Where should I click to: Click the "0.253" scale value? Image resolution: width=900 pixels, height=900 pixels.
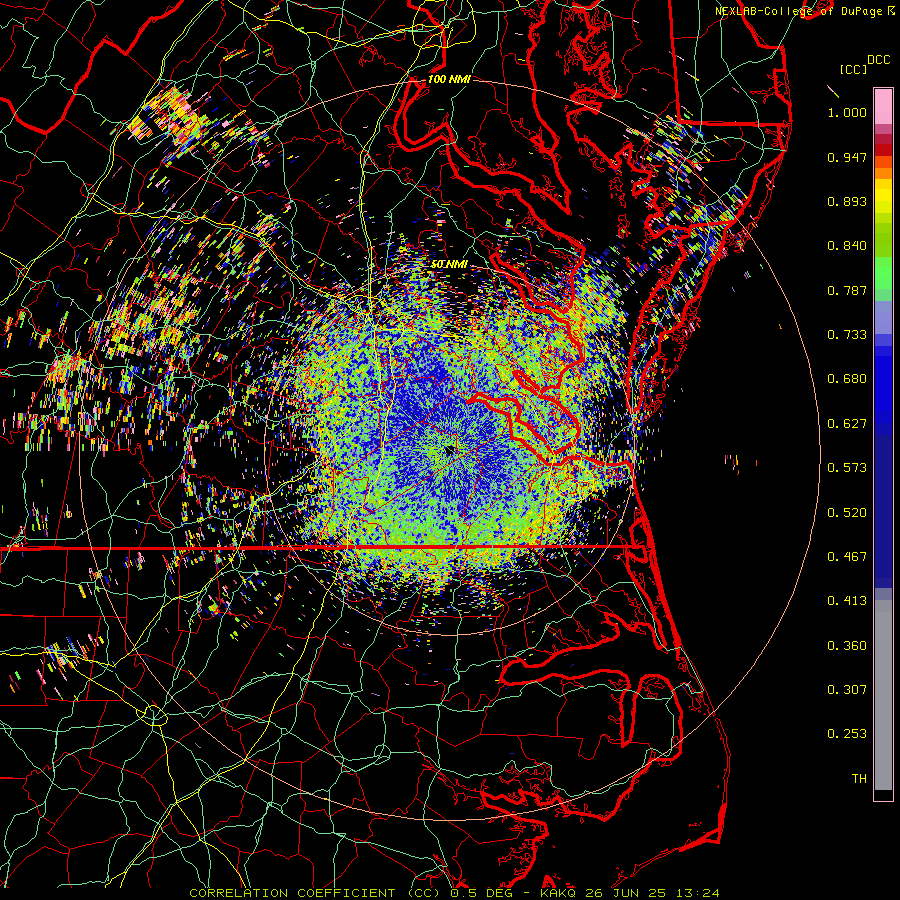[x=847, y=734]
